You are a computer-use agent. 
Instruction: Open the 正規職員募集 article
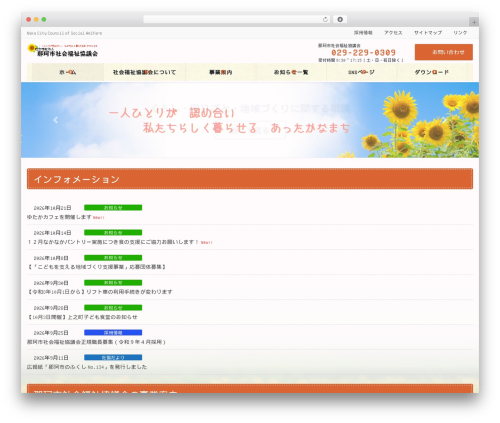[96, 342]
